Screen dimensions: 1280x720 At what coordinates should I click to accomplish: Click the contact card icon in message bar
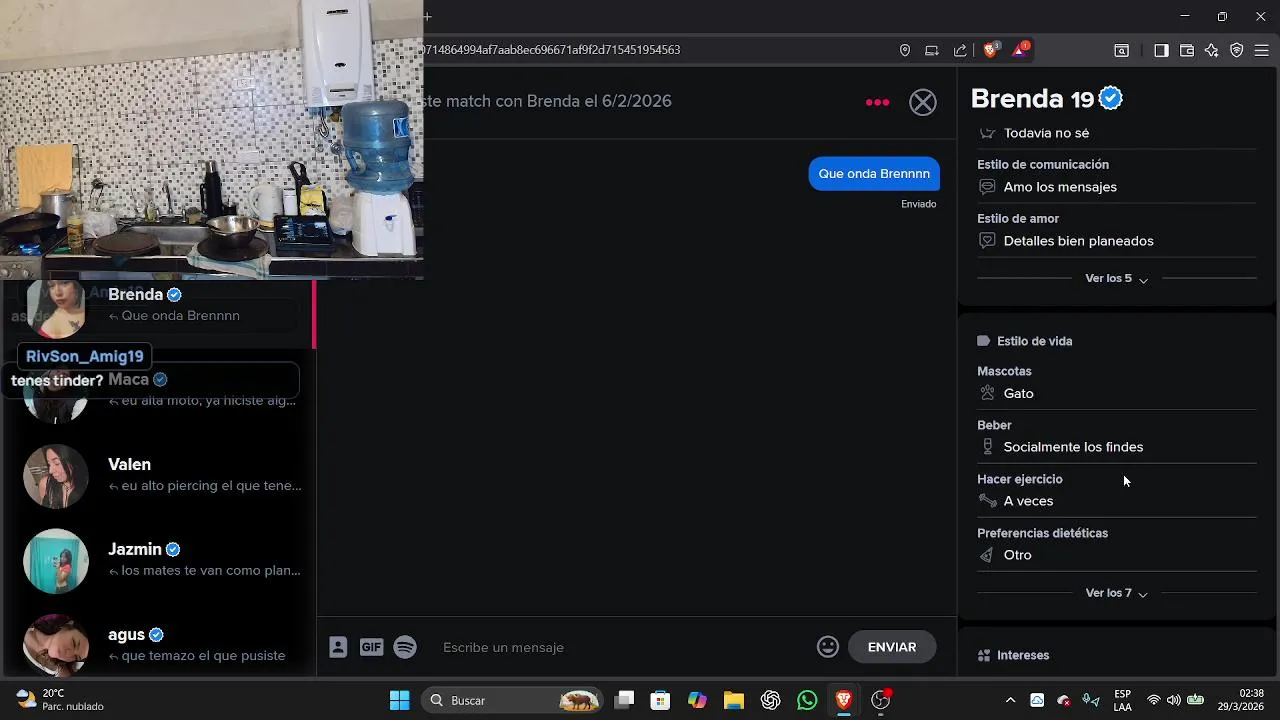pos(338,647)
